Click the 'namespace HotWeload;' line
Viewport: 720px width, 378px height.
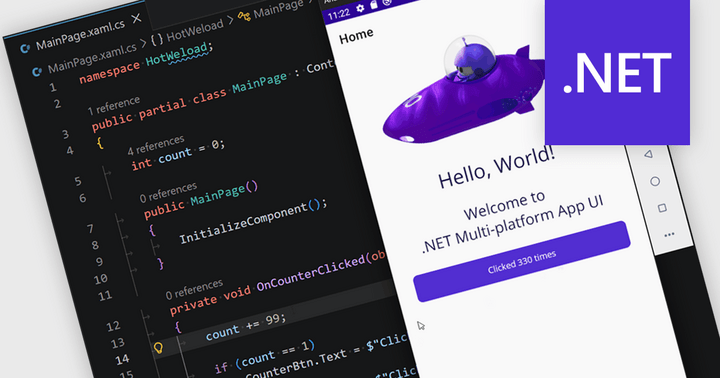click(x=146, y=63)
